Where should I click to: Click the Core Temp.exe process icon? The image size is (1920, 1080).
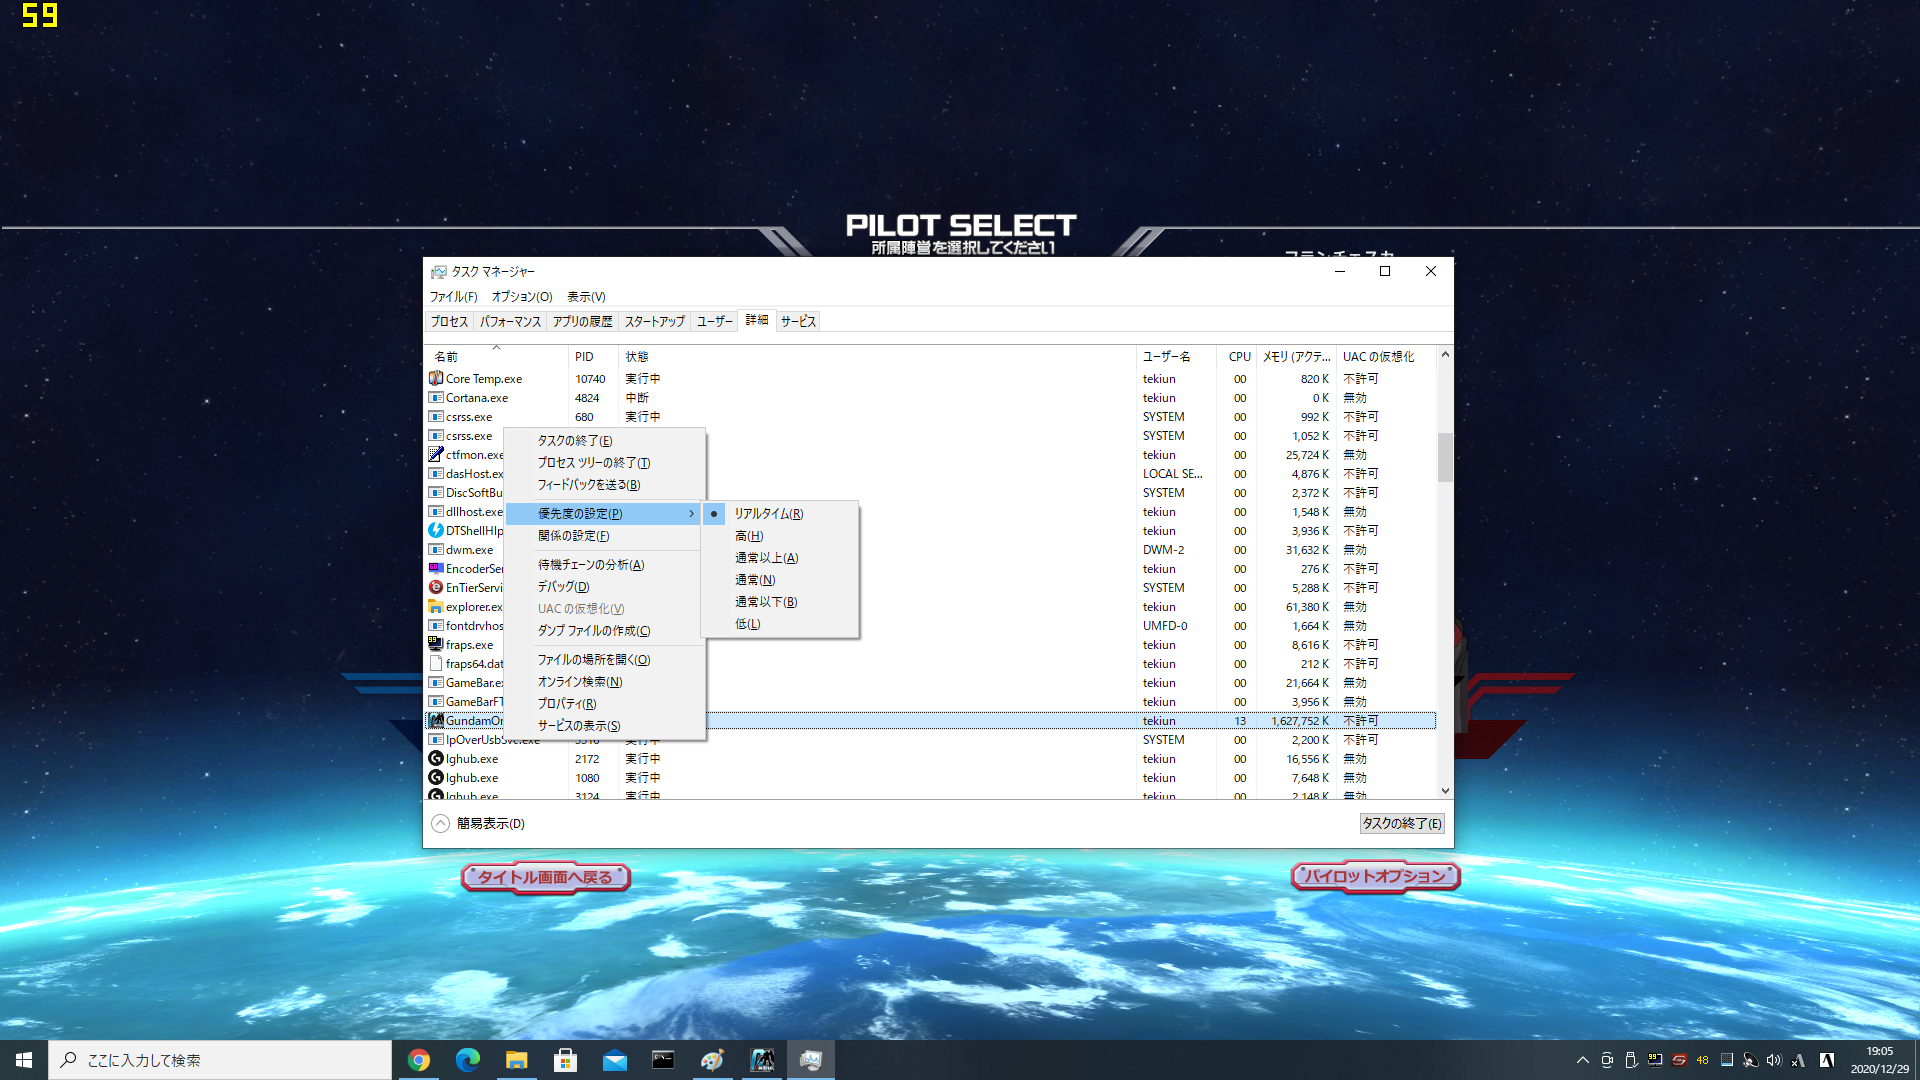point(436,379)
